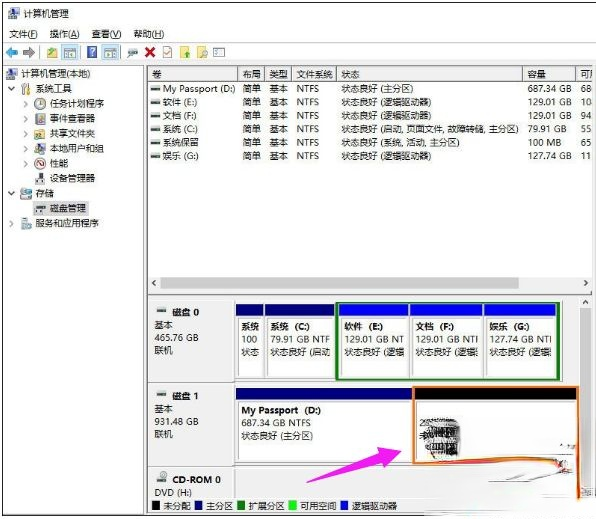The image size is (596, 519).
Task: Click the disk pane scroll-up arrow
Action: pos(585,303)
